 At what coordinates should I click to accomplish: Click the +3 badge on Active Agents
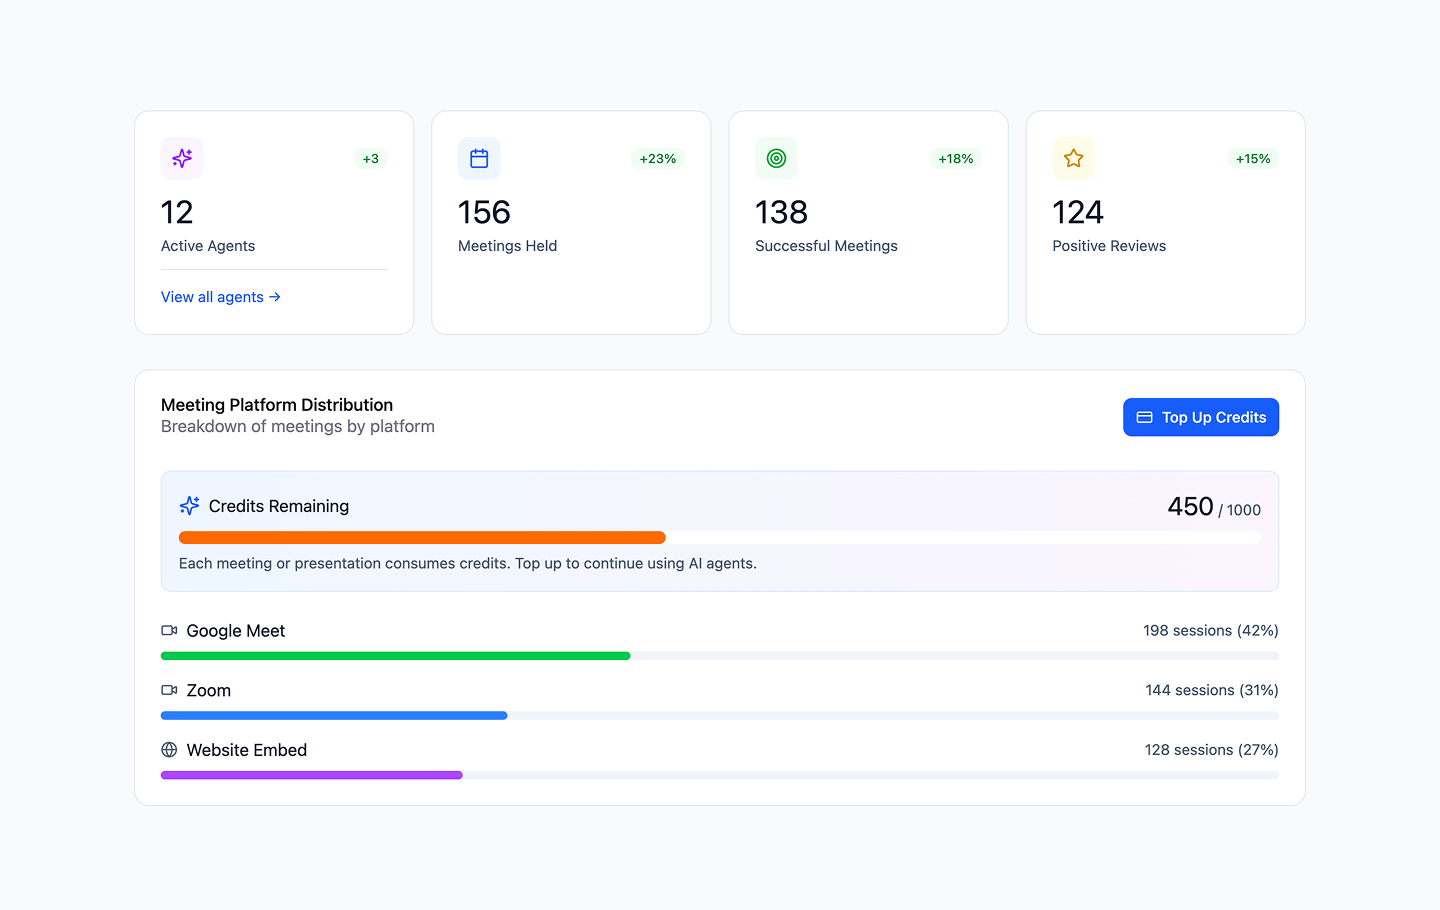point(370,159)
